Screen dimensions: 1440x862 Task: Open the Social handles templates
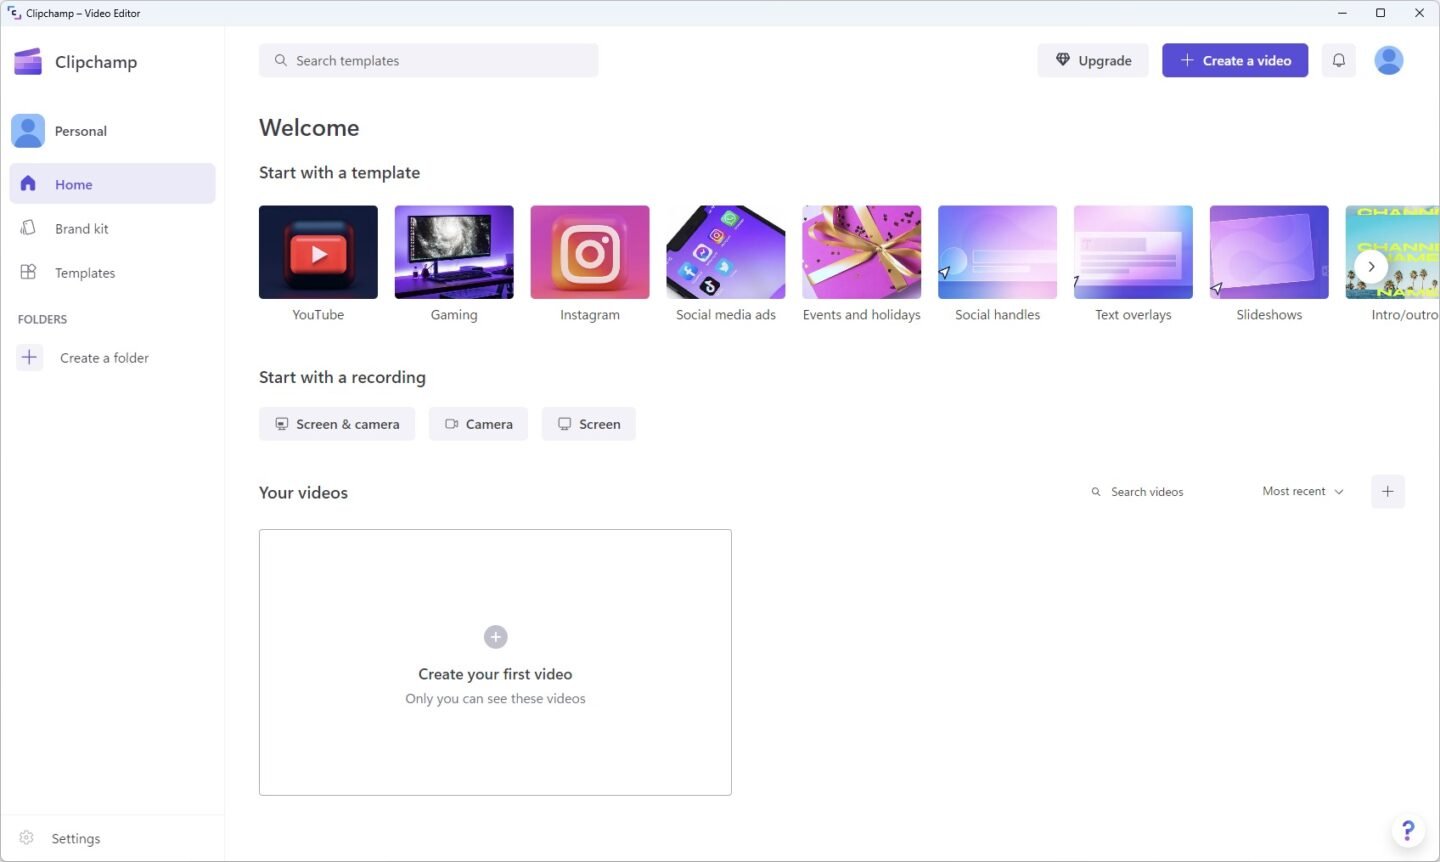pyautogui.click(x=998, y=252)
